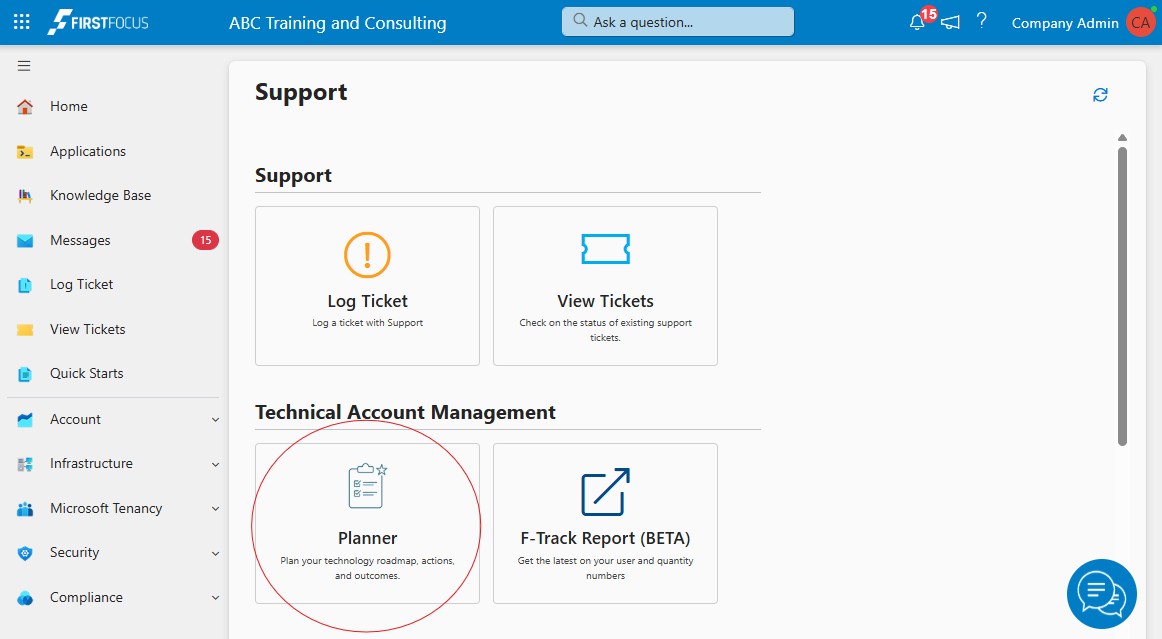Click the app launcher grid icon

pos(21,21)
